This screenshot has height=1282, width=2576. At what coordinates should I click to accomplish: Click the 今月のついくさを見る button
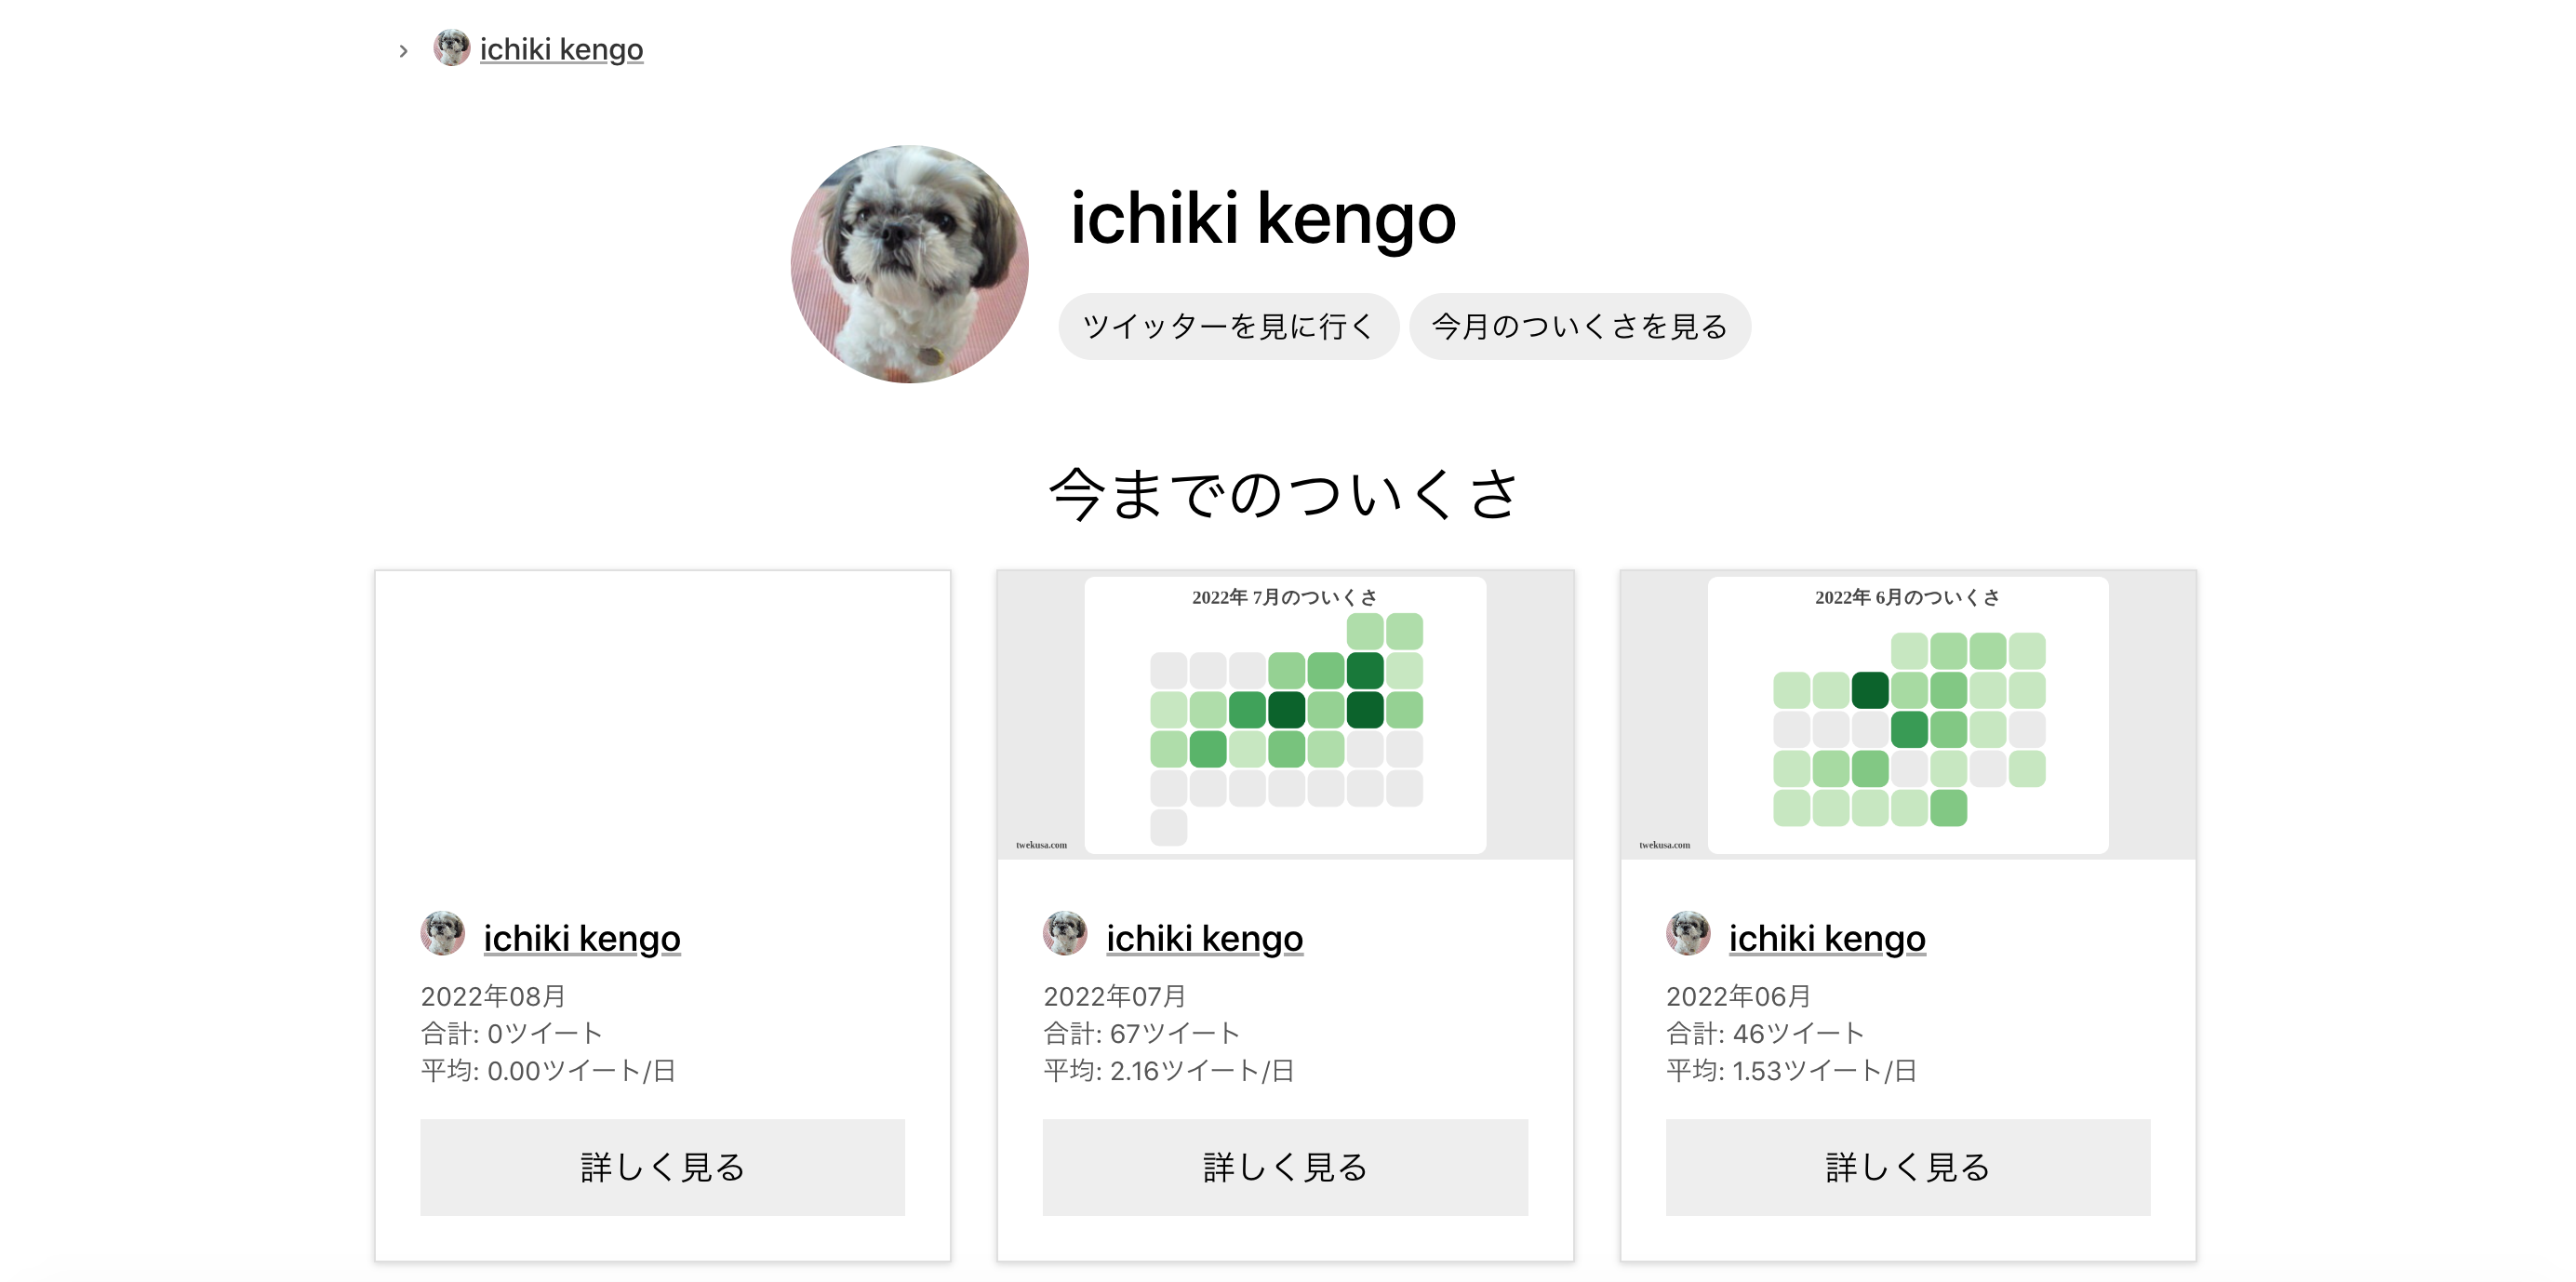click(x=1580, y=326)
